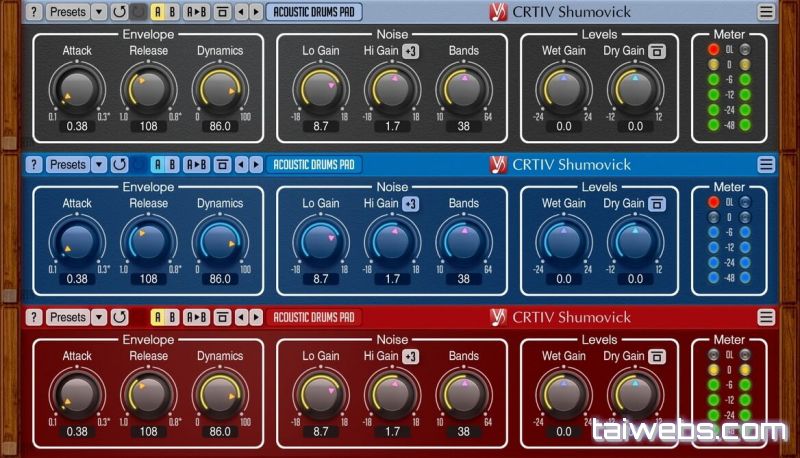Click the A▸B copy button in top toolbar
The height and width of the screenshot is (458, 800).
[196, 12]
